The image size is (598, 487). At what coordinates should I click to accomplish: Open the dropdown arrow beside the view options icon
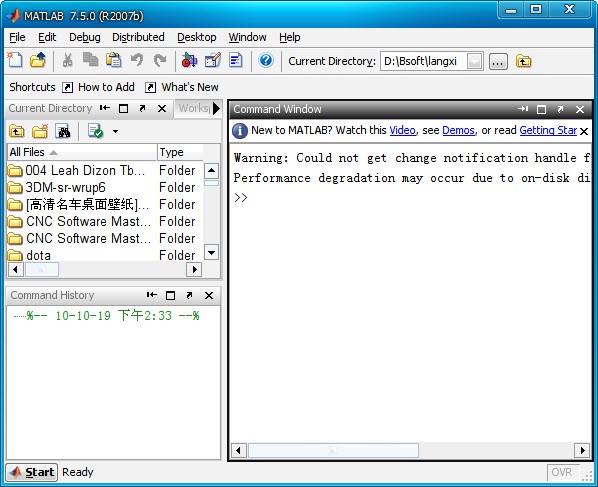(x=115, y=132)
